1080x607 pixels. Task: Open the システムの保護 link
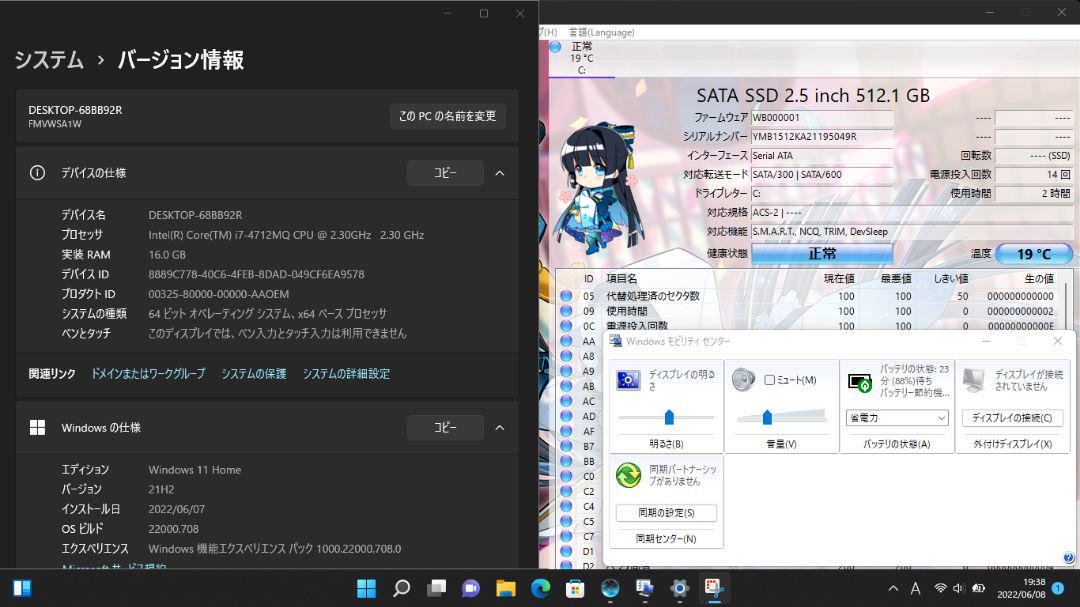click(x=253, y=373)
